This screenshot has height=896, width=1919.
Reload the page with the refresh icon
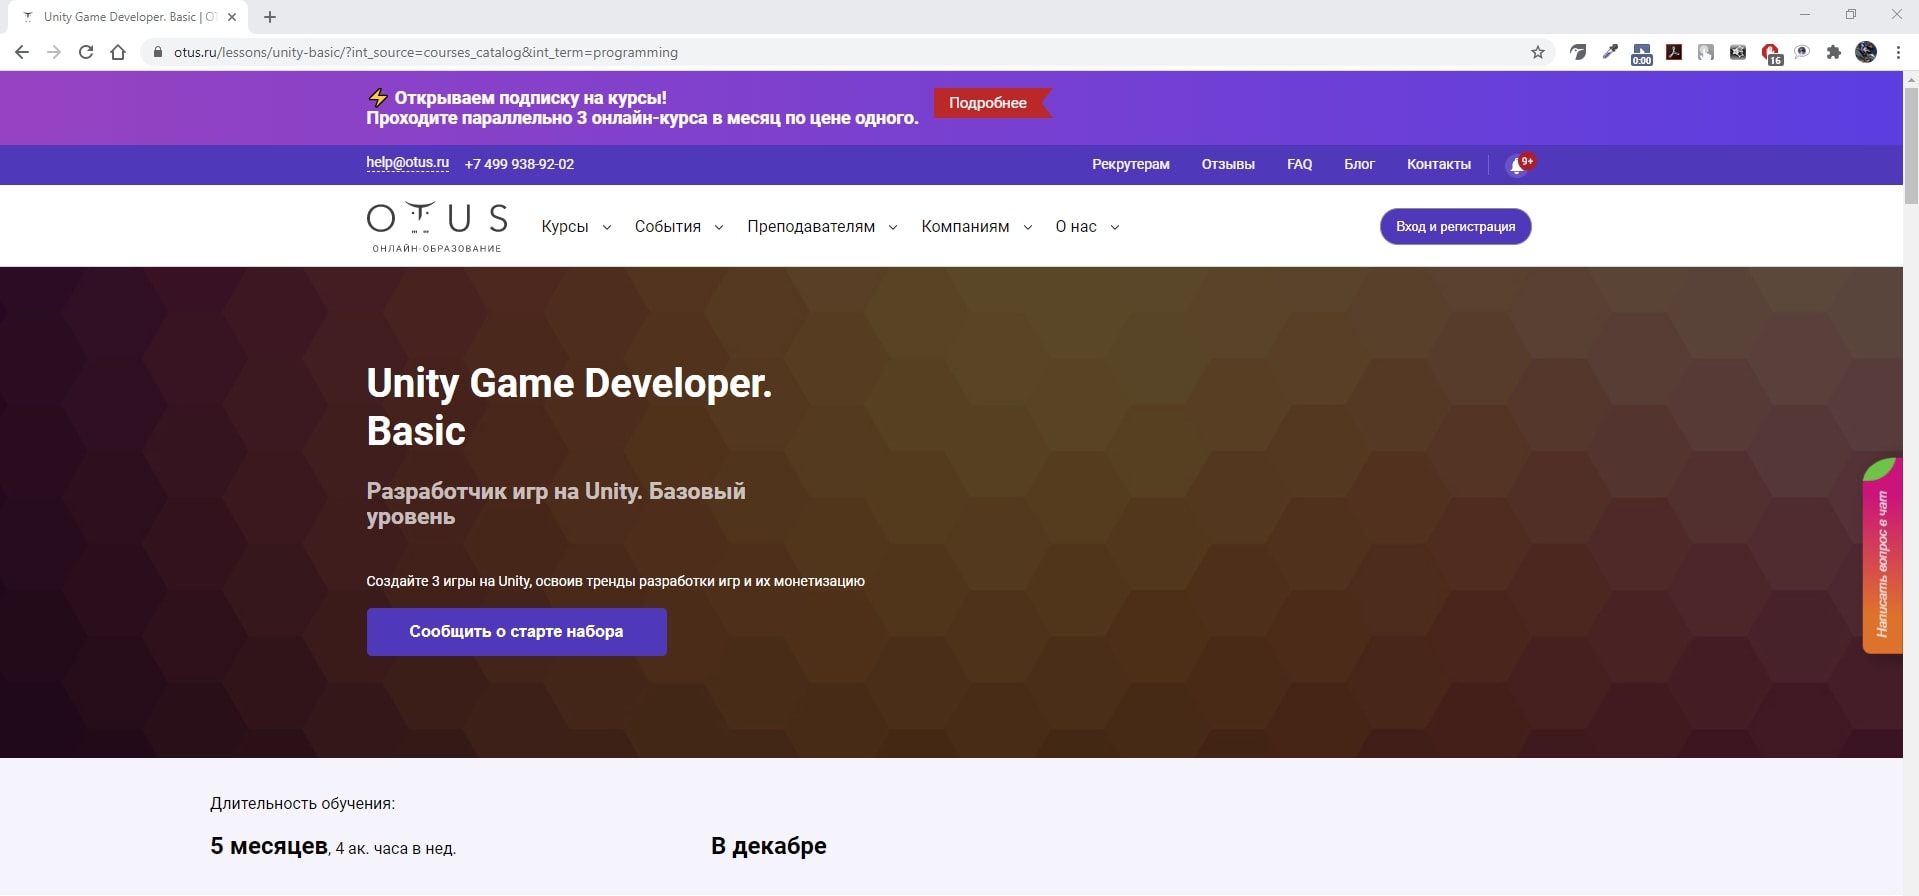click(86, 52)
